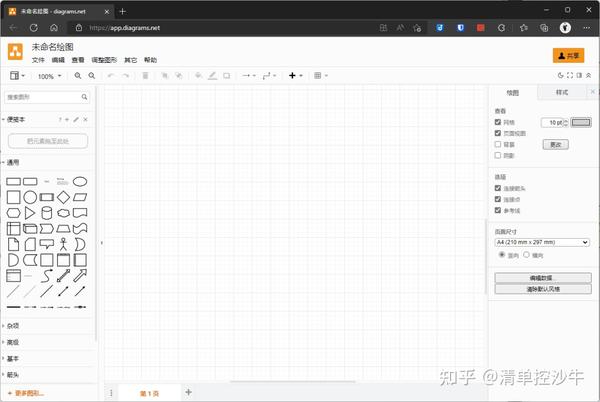
Task: Toggle fullscreen icon in top toolbar
Action: (570, 75)
